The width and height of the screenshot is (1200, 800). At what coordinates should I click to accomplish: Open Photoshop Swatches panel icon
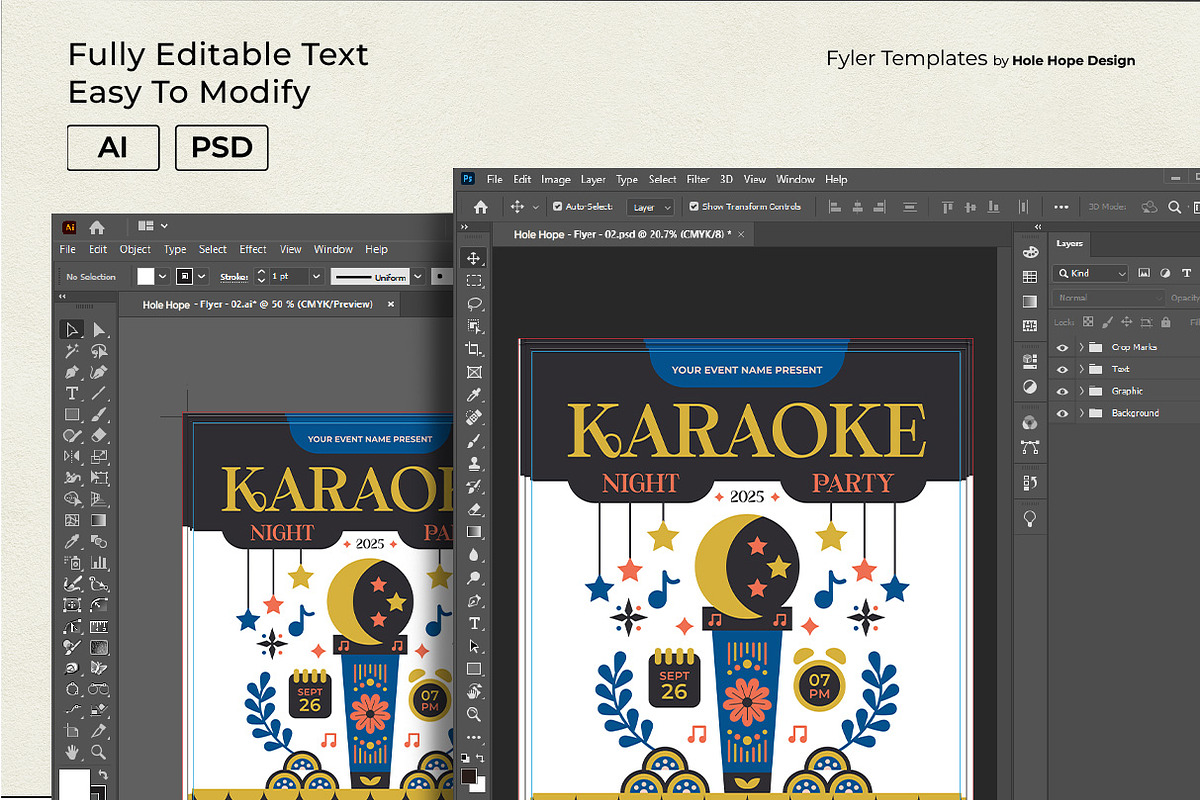coord(1030,277)
